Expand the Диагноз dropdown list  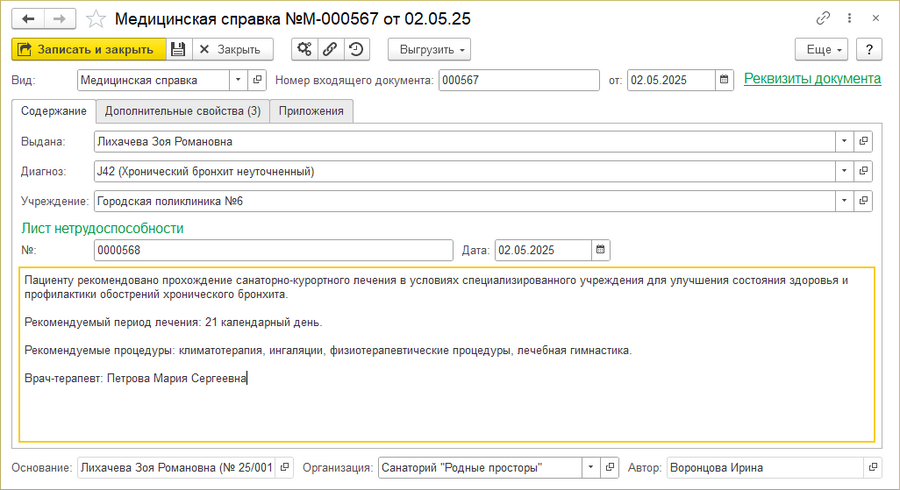(x=844, y=171)
